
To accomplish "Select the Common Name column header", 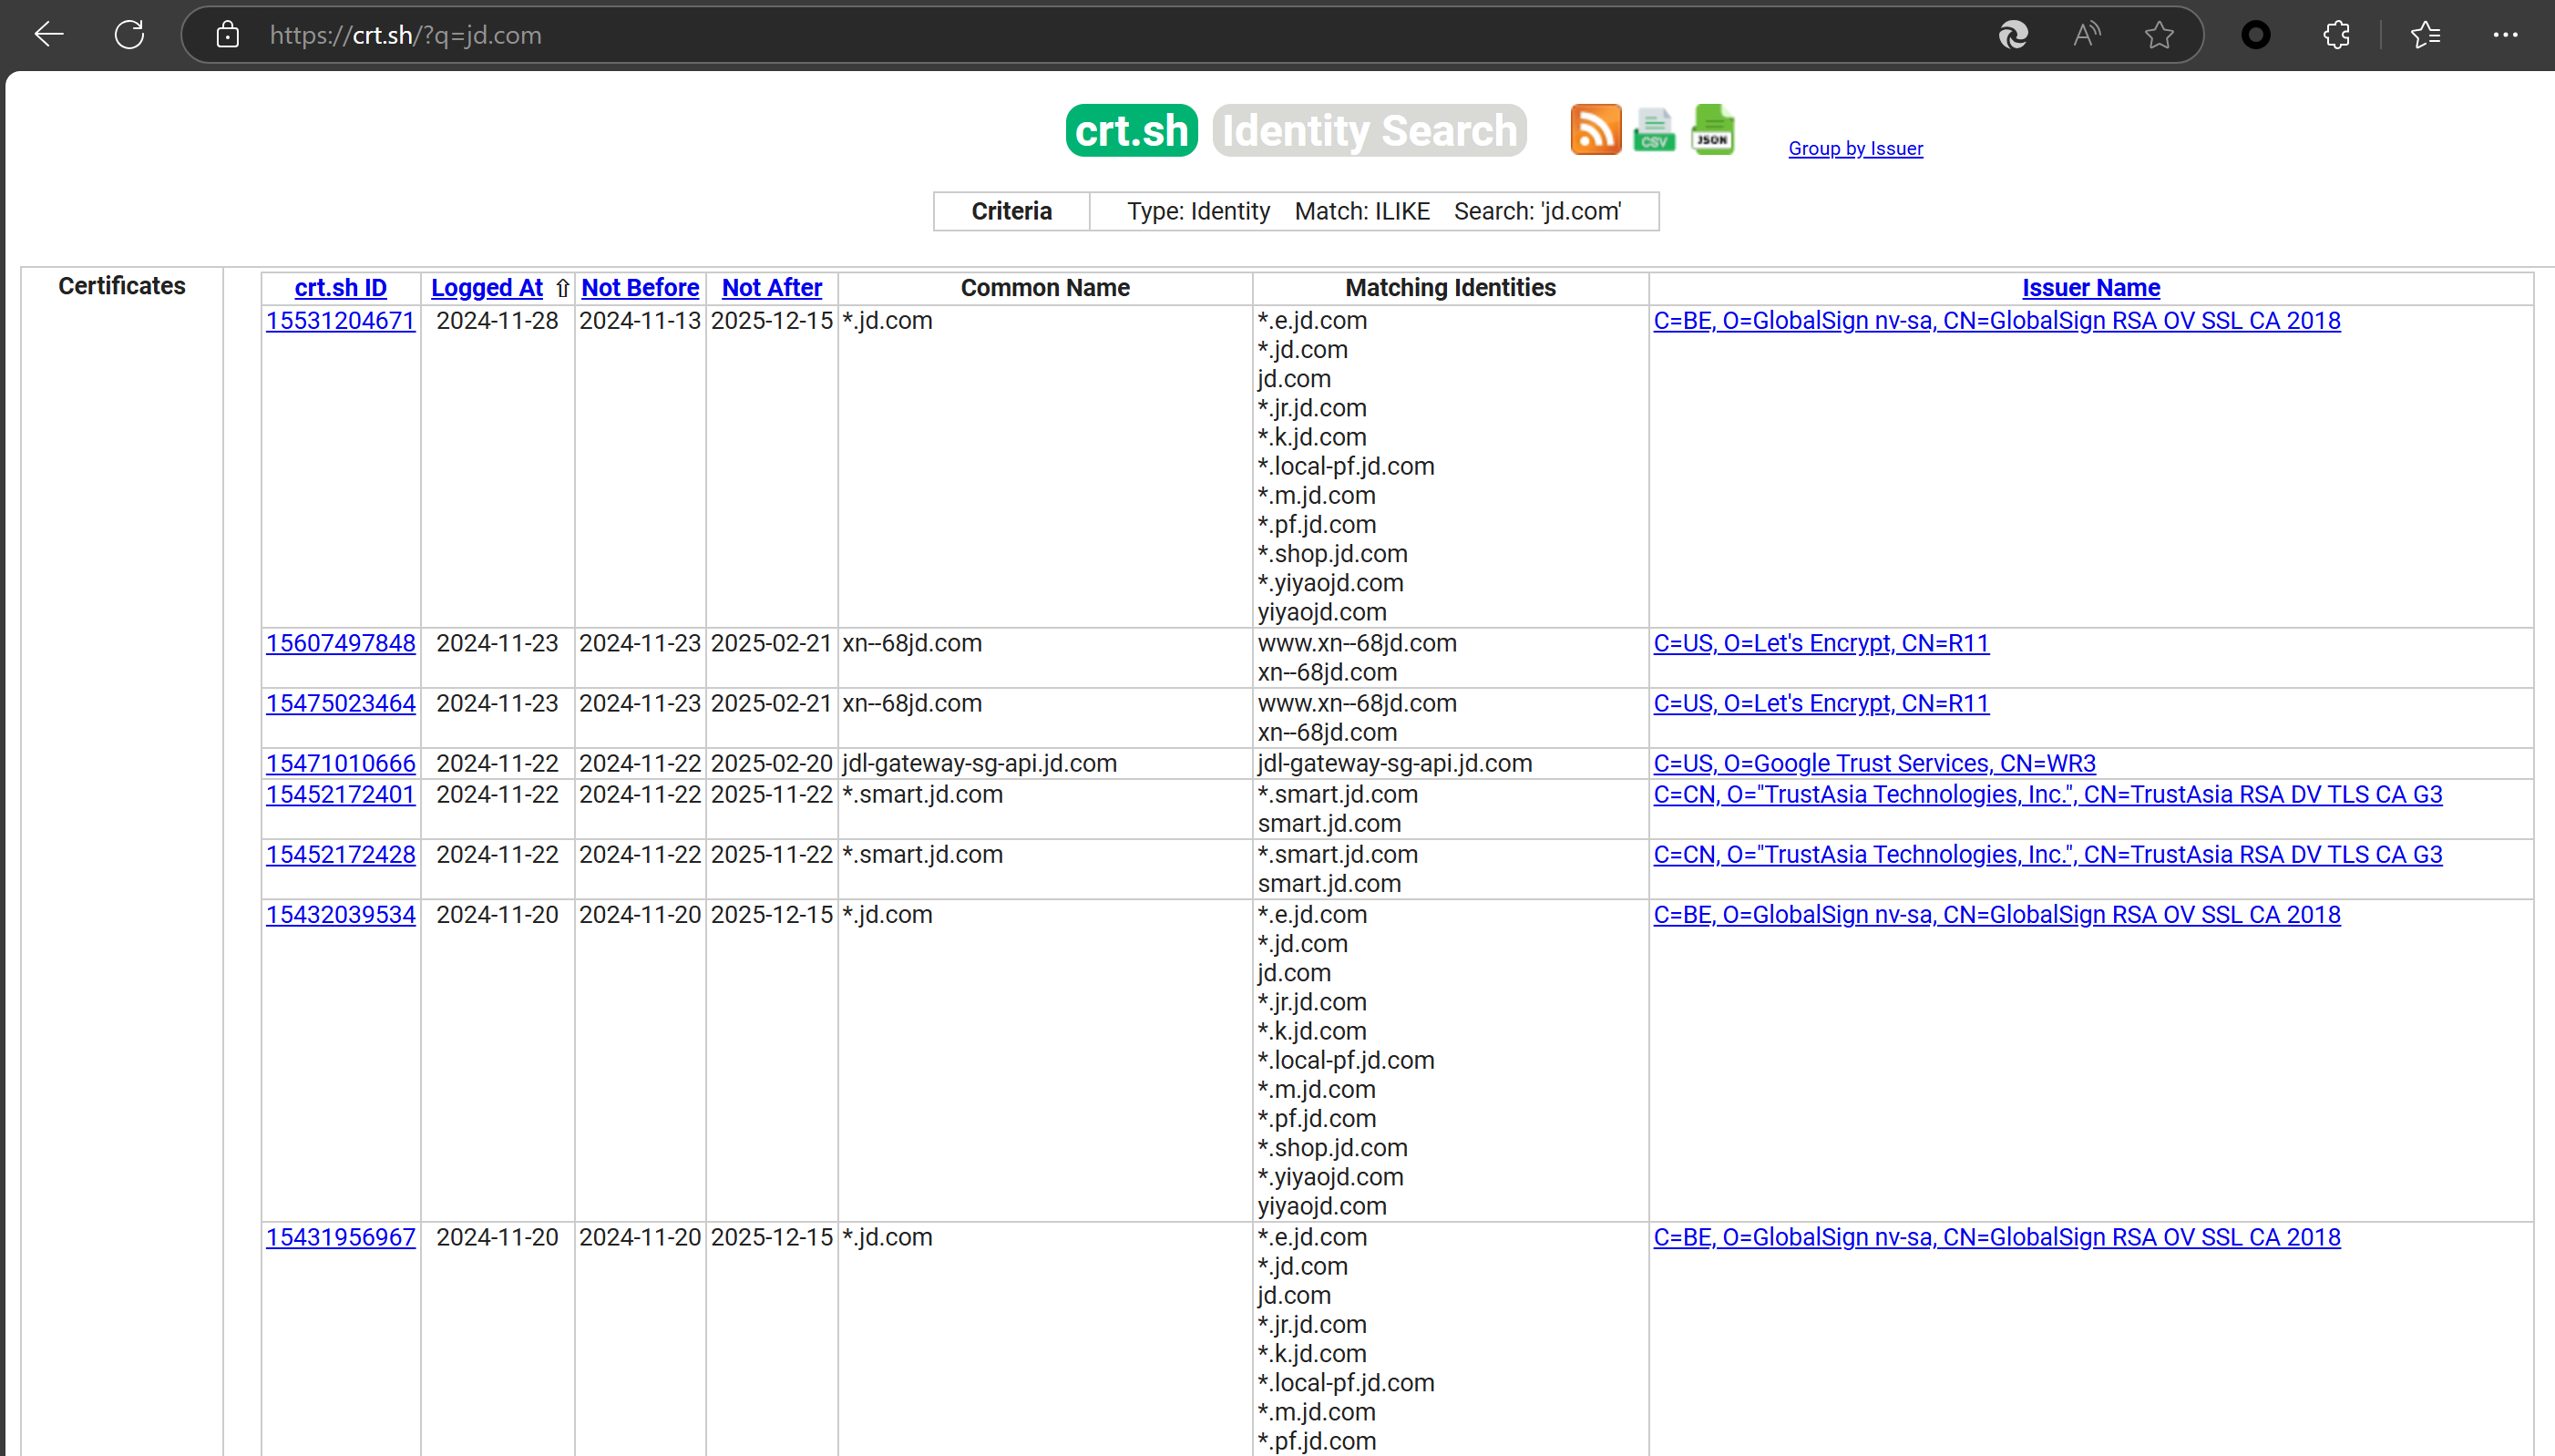I will coord(1045,288).
